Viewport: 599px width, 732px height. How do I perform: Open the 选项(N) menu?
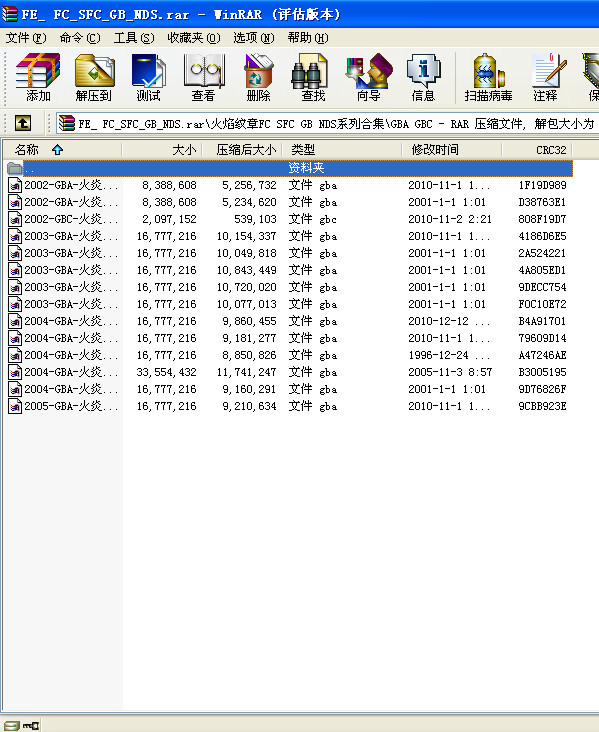pos(254,38)
